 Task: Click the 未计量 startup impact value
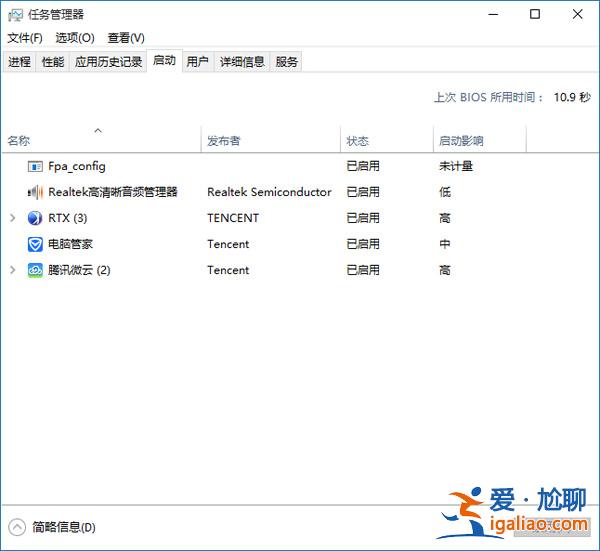tap(456, 166)
